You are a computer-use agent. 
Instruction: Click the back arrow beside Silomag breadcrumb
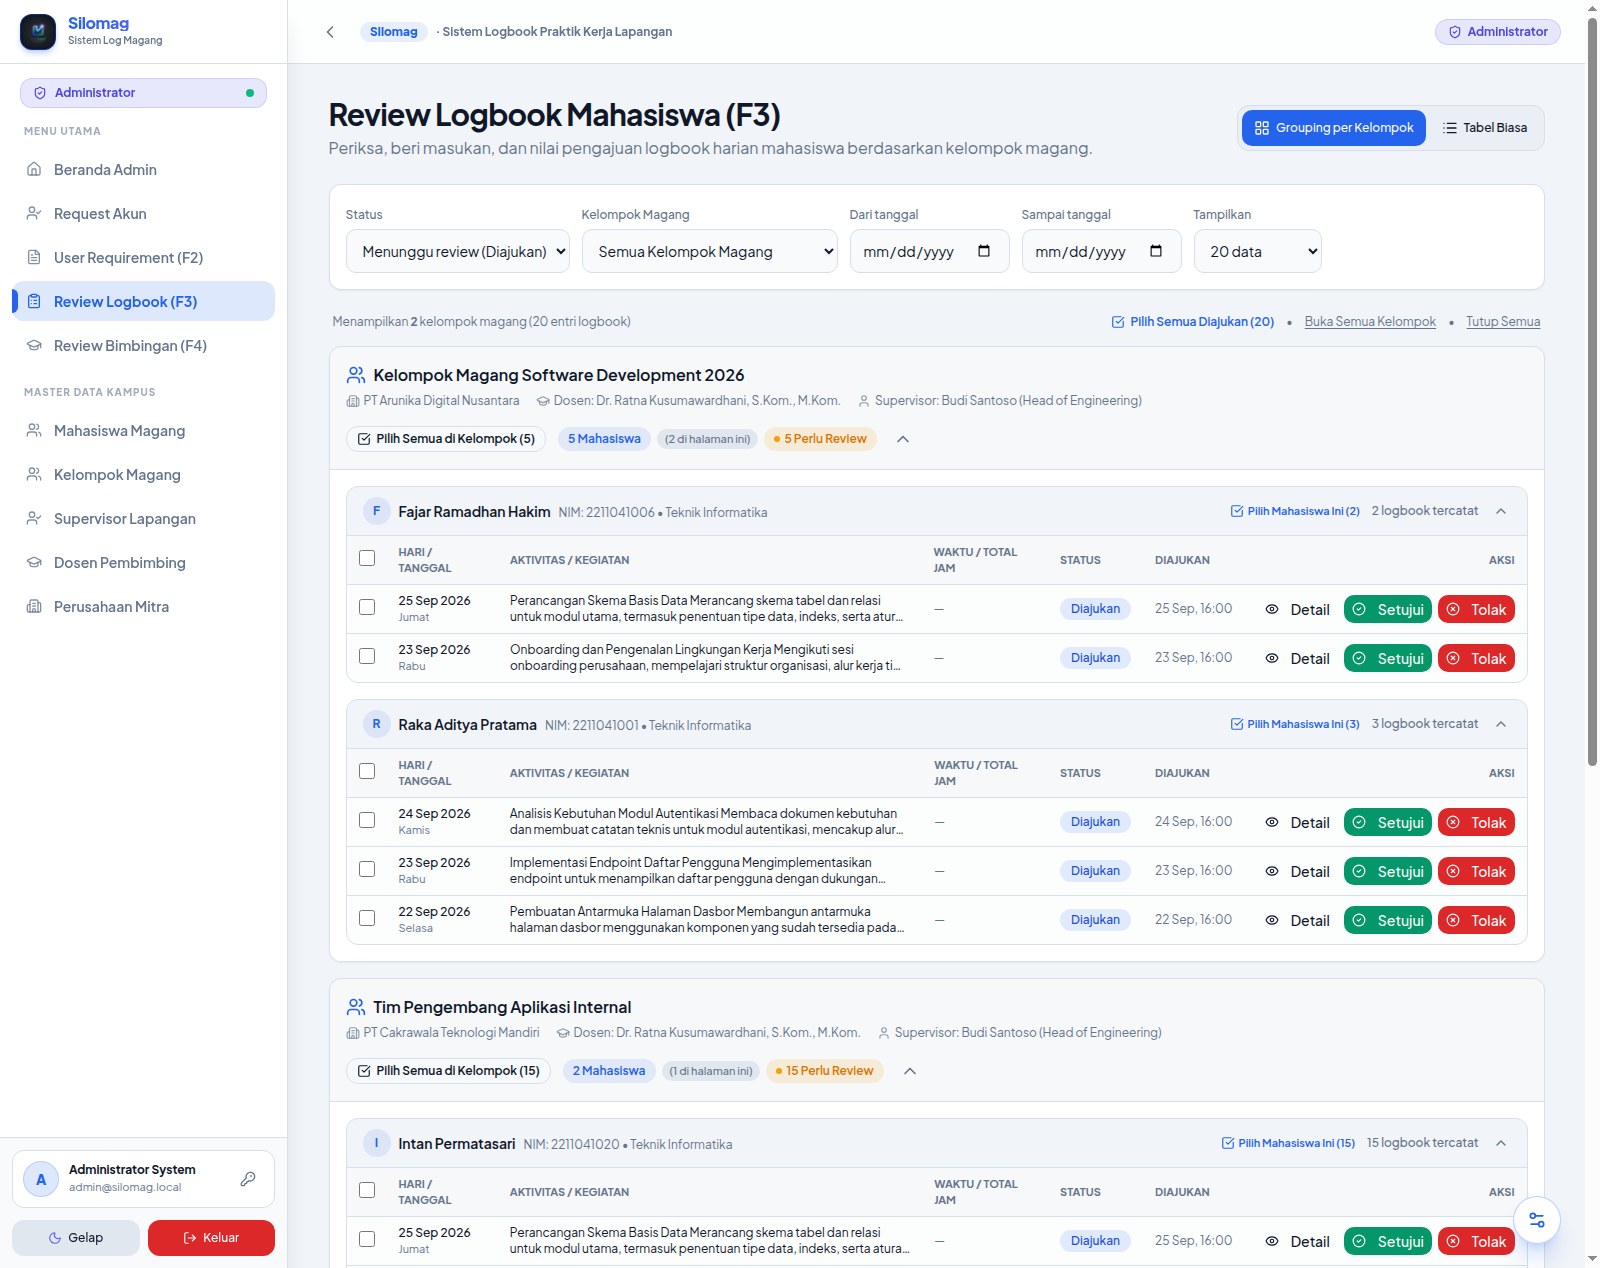pyautogui.click(x=330, y=32)
